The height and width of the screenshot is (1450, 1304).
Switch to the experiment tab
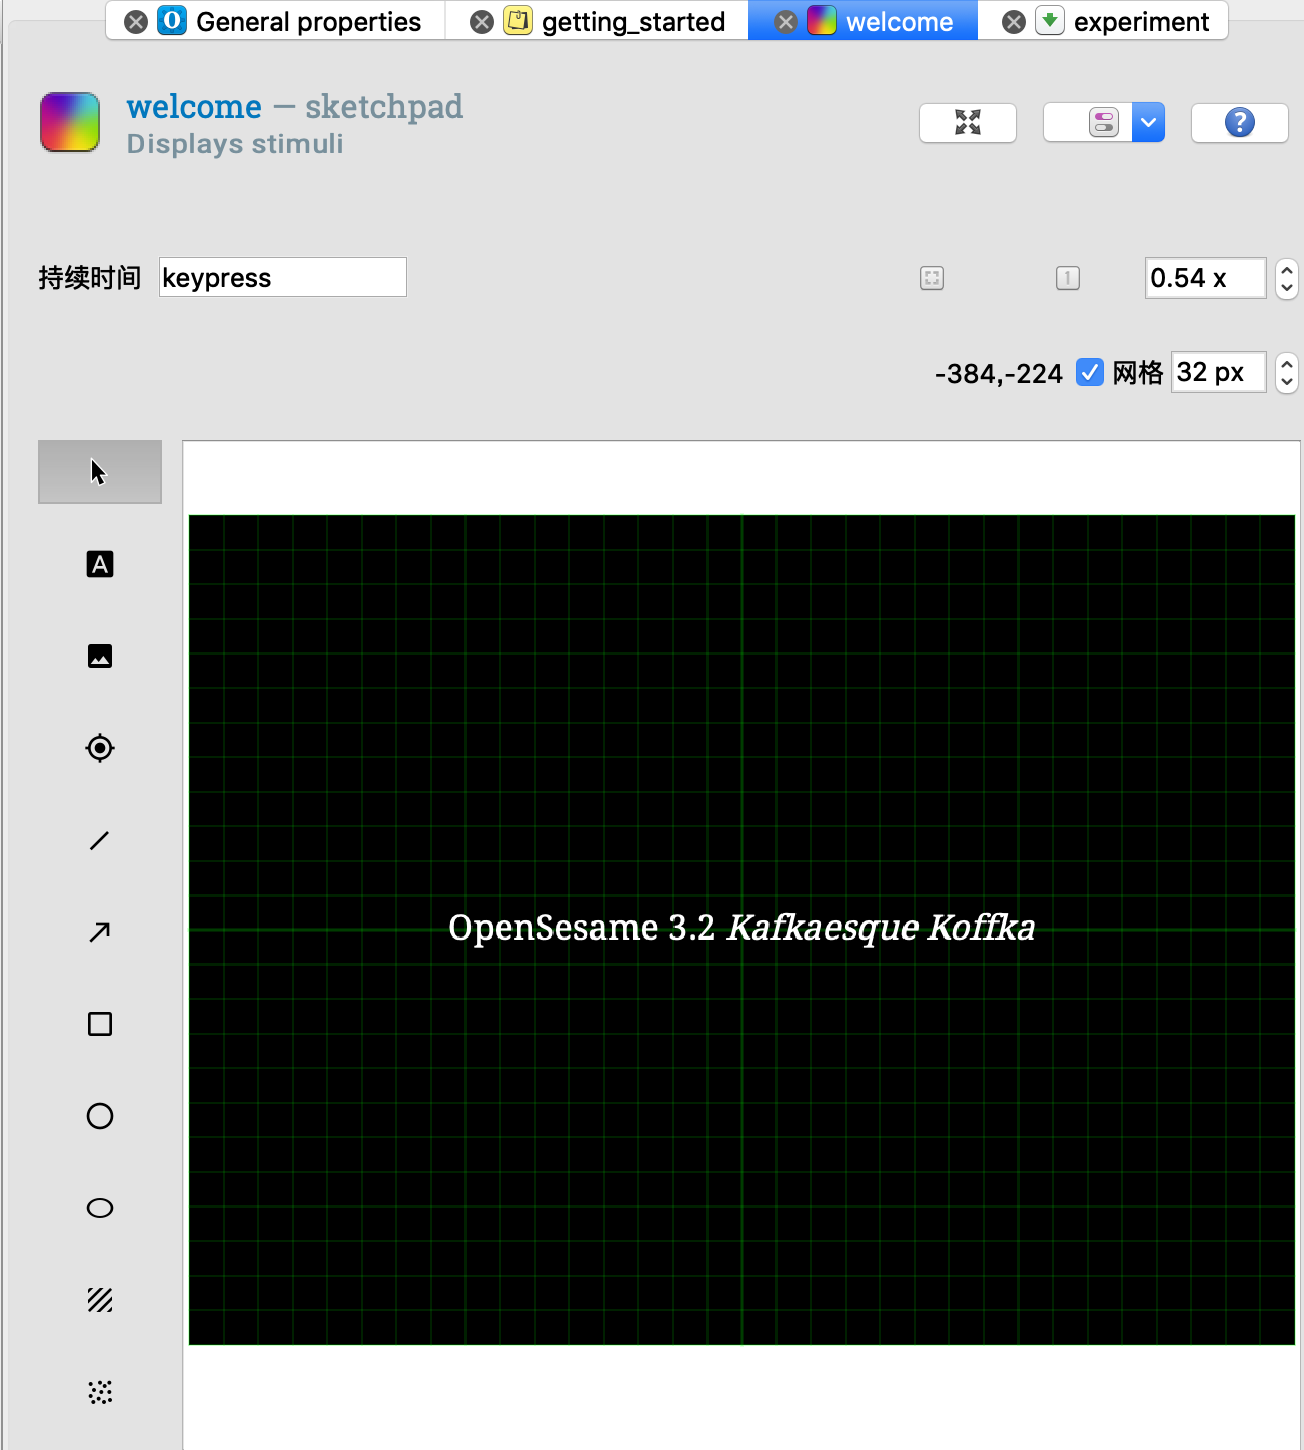(1126, 21)
